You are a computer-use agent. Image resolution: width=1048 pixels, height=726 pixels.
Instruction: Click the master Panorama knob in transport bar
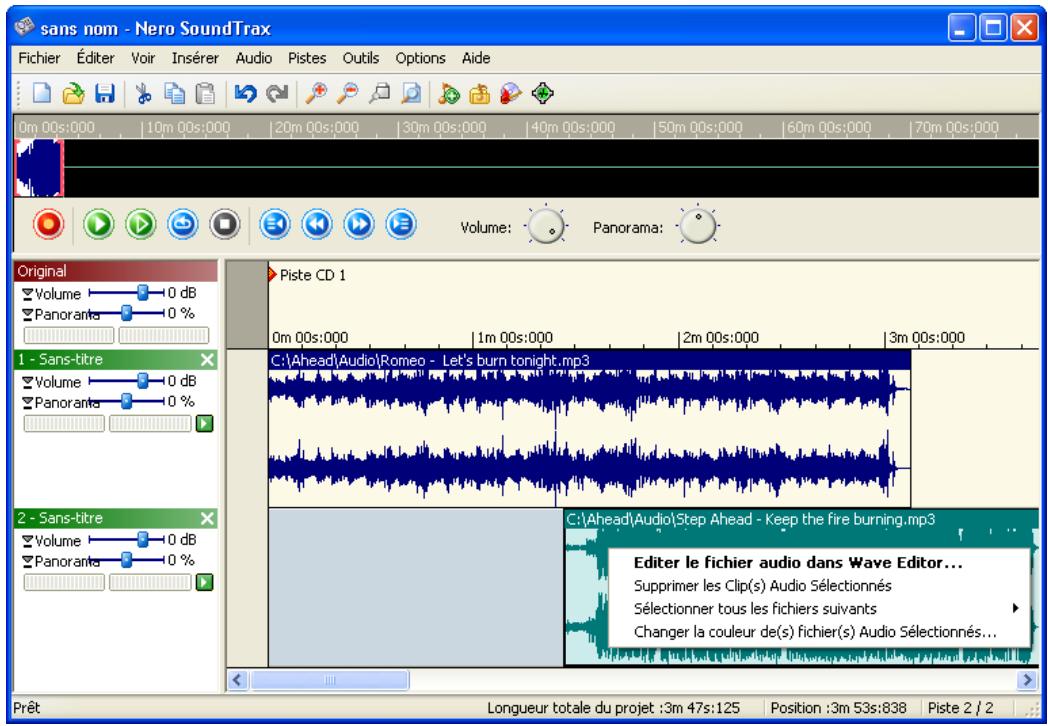point(698,225)
